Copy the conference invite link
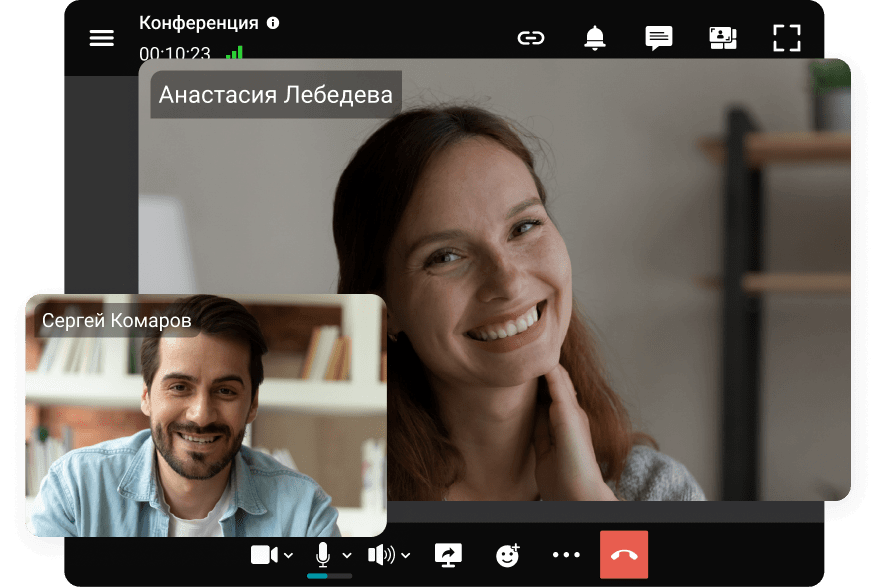This screenshot has width=882, height=587. click(x=531, y=38)
